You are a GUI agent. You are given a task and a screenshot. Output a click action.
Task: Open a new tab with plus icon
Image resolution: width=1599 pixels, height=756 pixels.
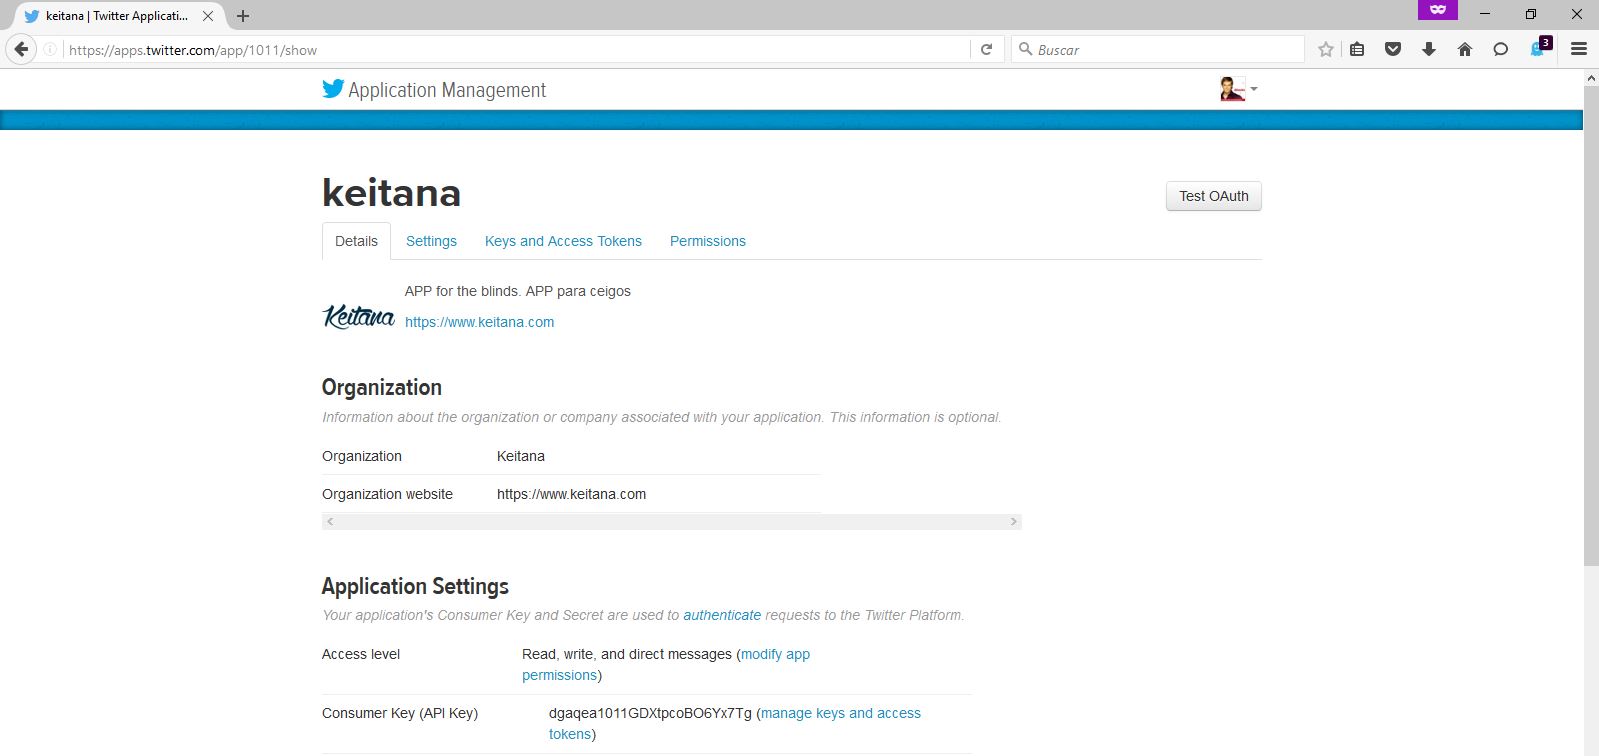pos(243,16)
